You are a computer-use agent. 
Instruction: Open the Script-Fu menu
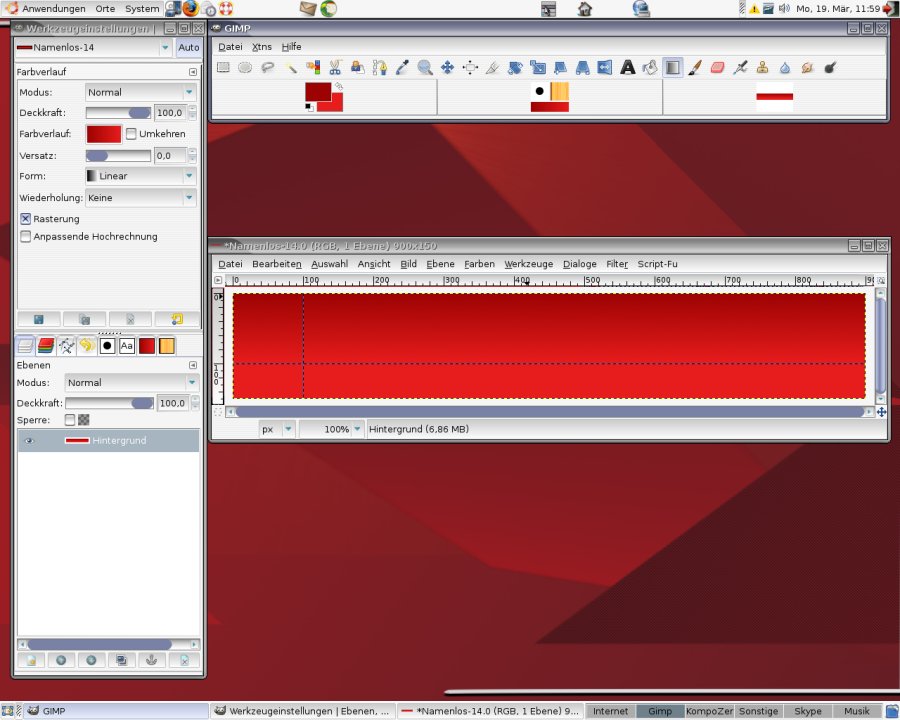coord(657,264)
